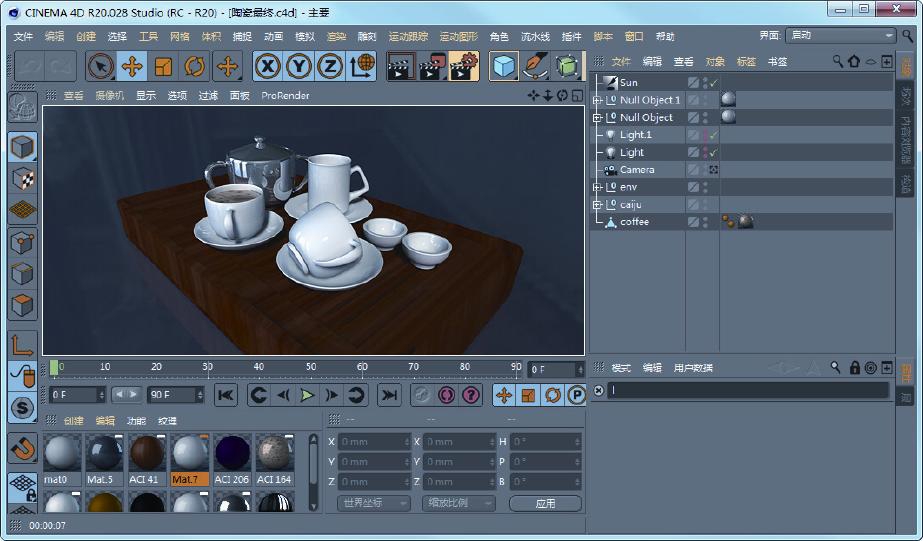Add a cube primitive object
Screen dimensions: 923x541
(x=504, y=67)
